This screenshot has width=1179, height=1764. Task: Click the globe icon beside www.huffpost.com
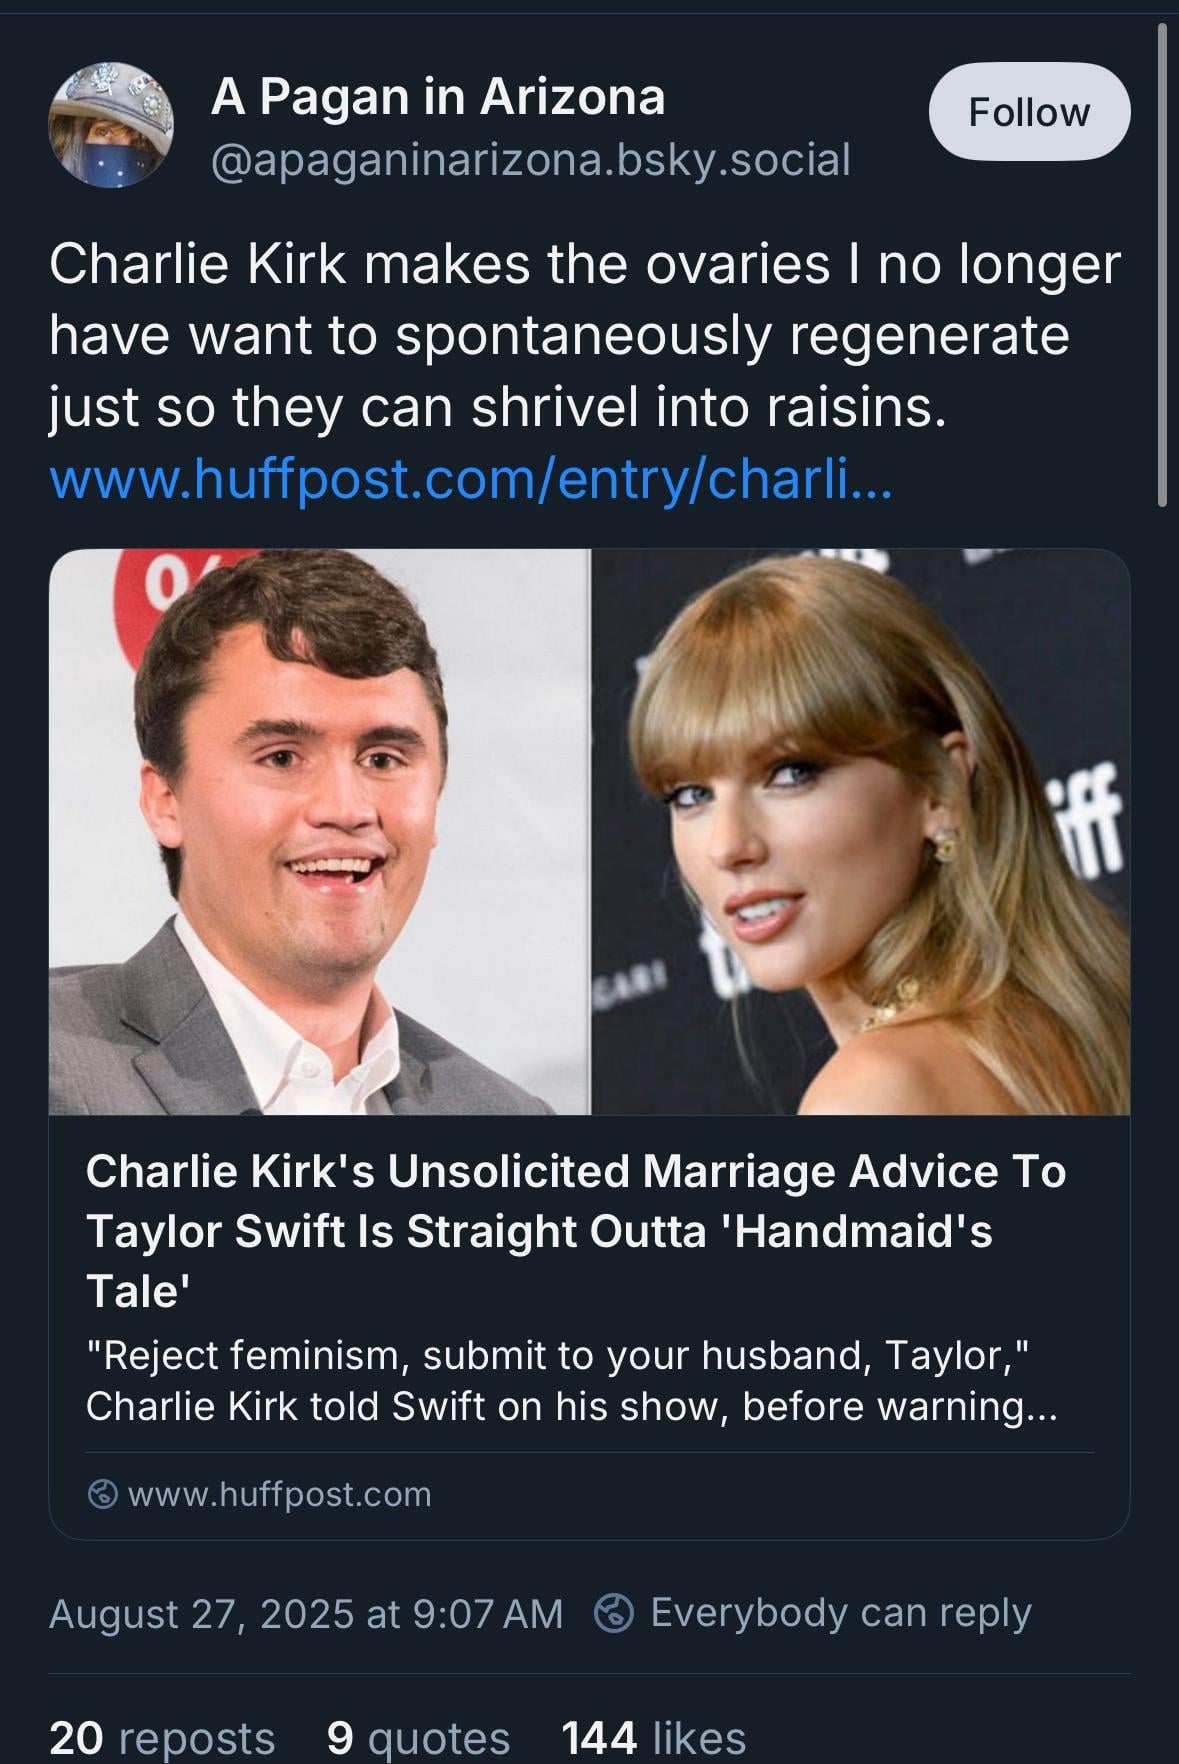click(102, 1494)
